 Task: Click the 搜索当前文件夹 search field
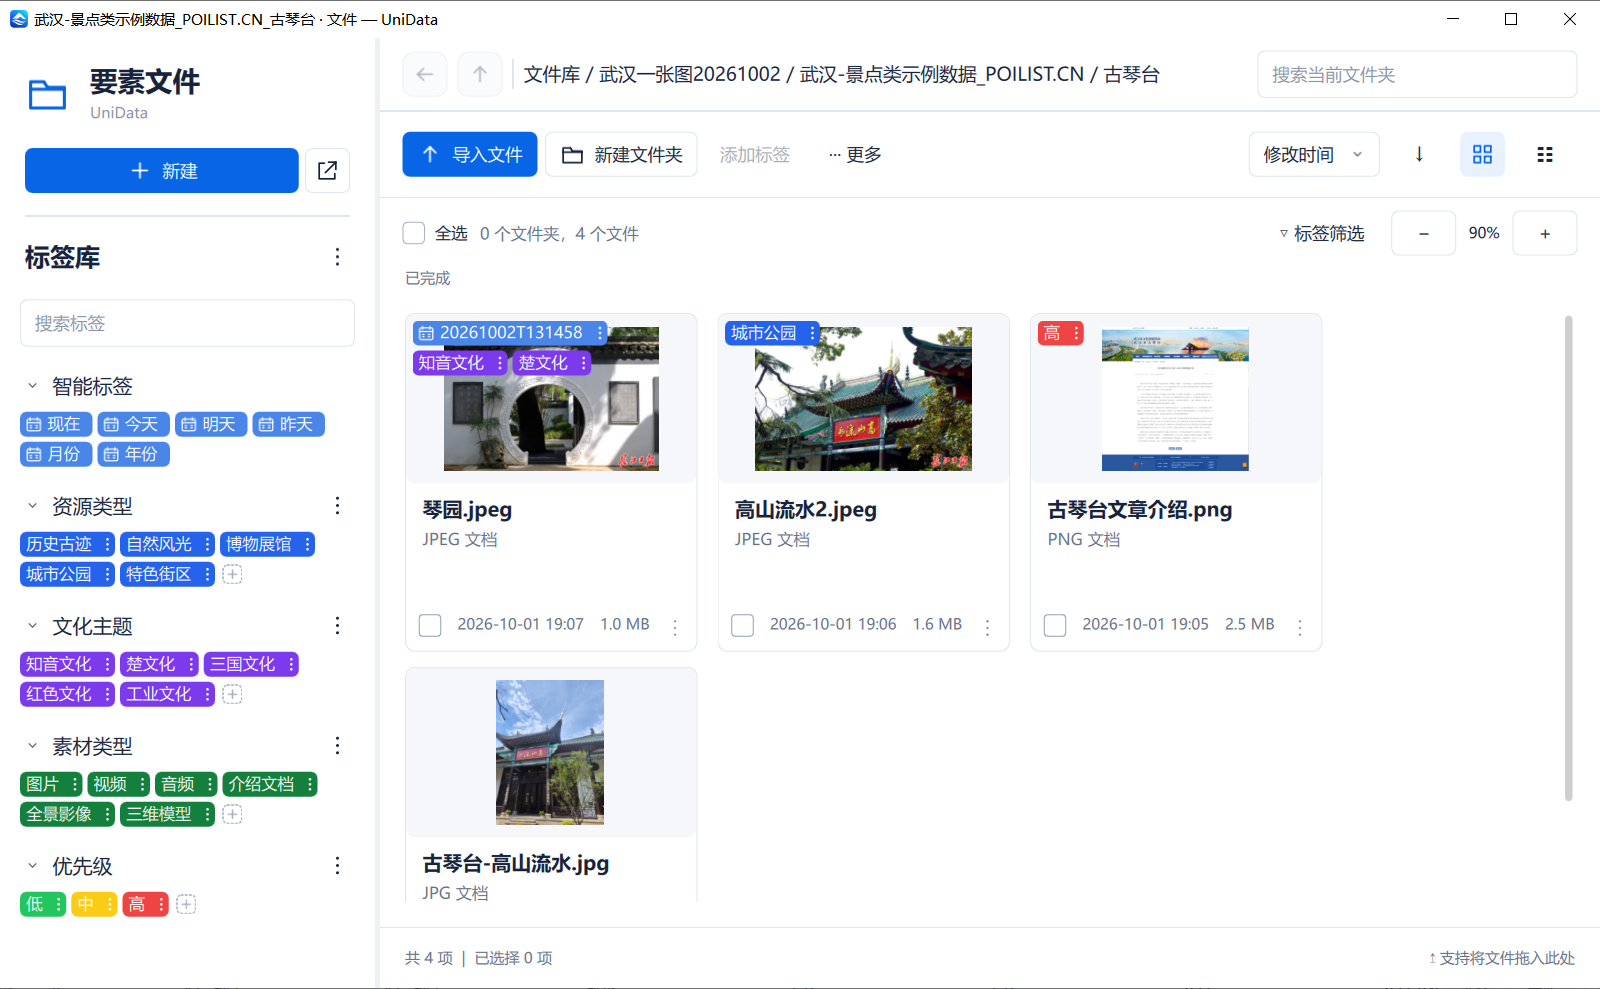1417,74
